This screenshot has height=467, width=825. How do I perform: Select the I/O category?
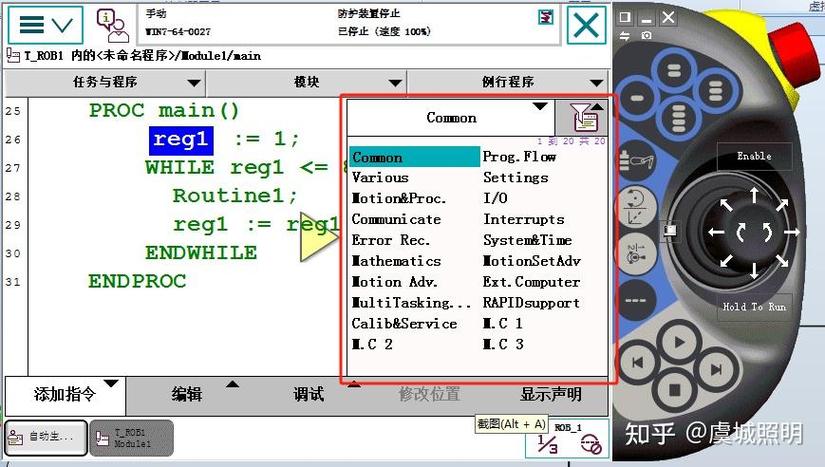(495, 198)
